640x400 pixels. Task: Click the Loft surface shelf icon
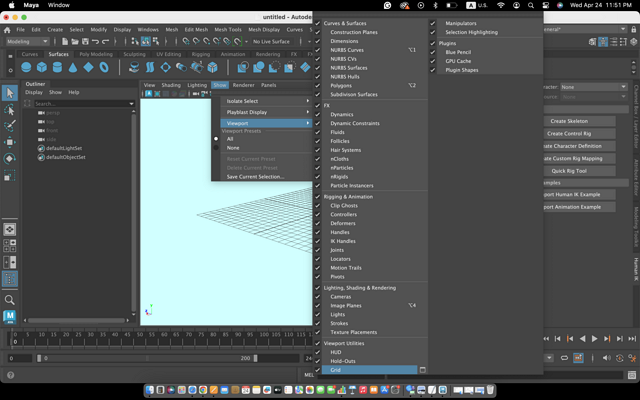click(x=150, y=67)
